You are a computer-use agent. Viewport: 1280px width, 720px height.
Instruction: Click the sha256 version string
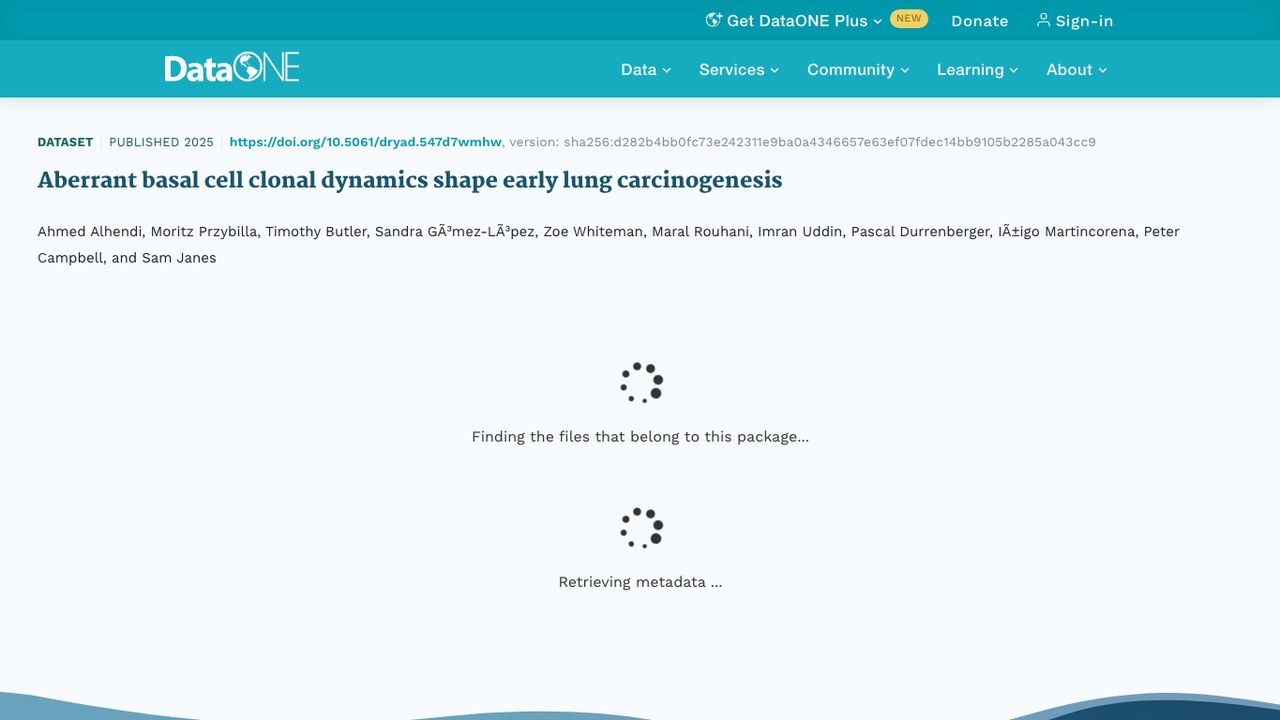(x=830, y=142)
